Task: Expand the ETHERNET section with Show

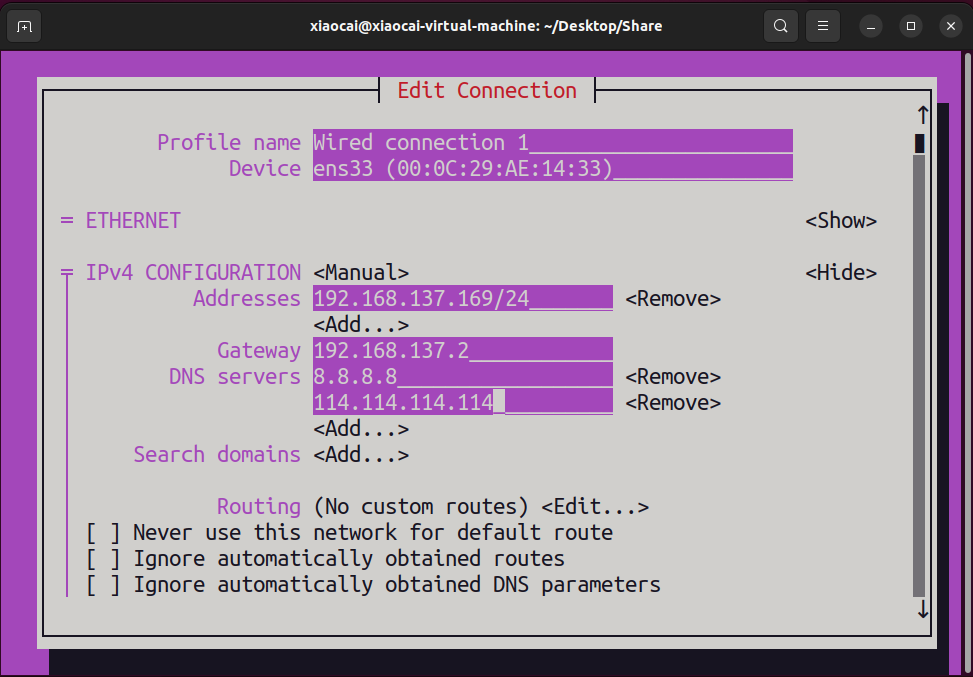Action: tap(841, 221)
